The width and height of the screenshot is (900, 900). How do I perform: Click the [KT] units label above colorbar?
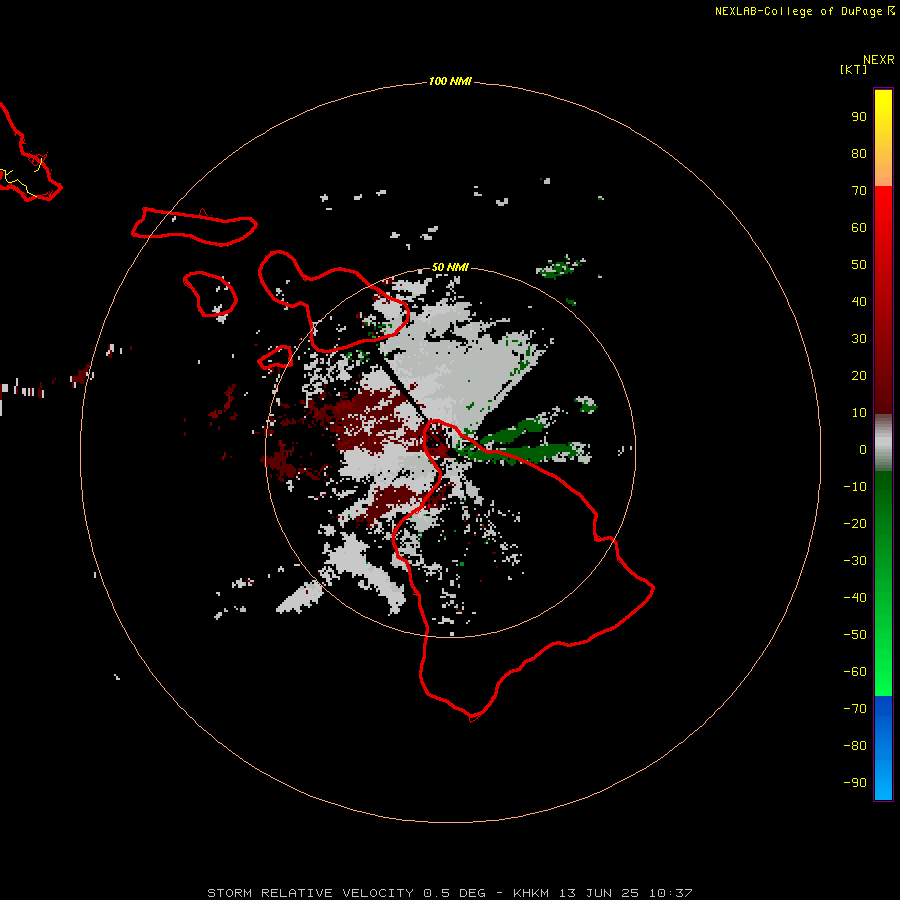[x=853, y=69]
